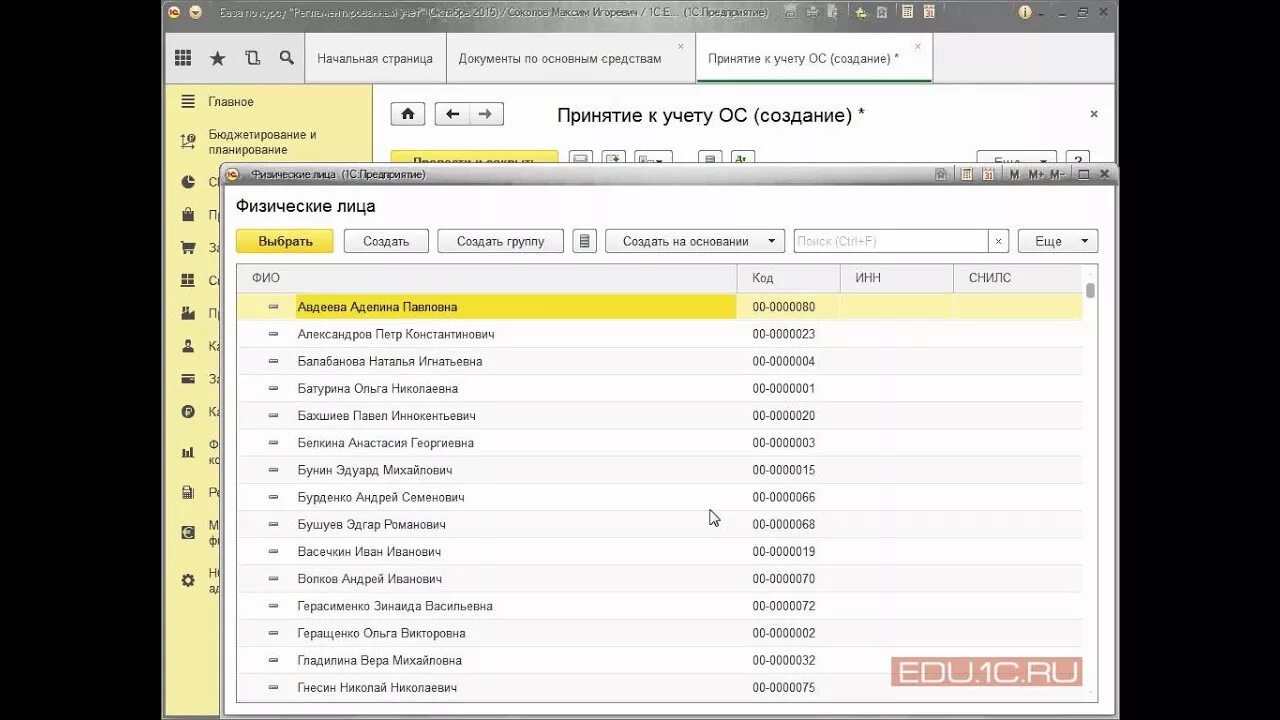The width and height of the screenshot is (1280, 720).
Task: Click the Создать button
Action: [386, 241]
